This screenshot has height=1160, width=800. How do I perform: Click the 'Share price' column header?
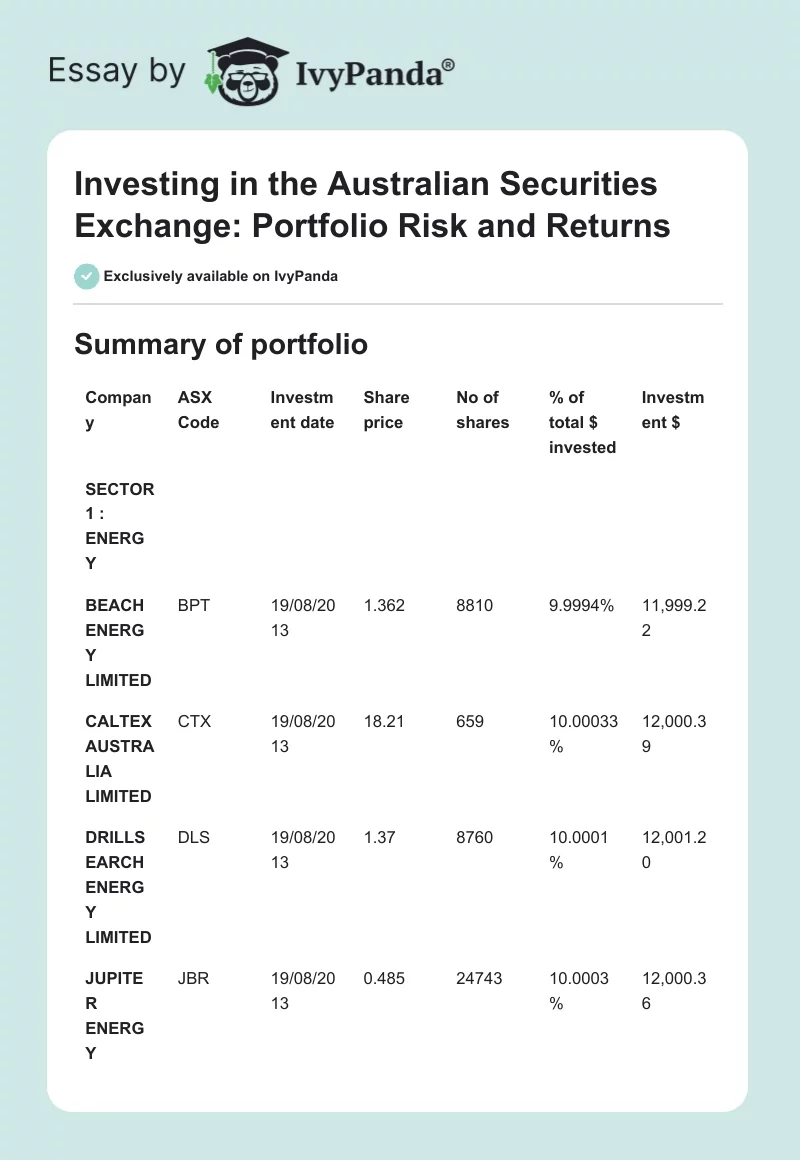pos(386,410)
